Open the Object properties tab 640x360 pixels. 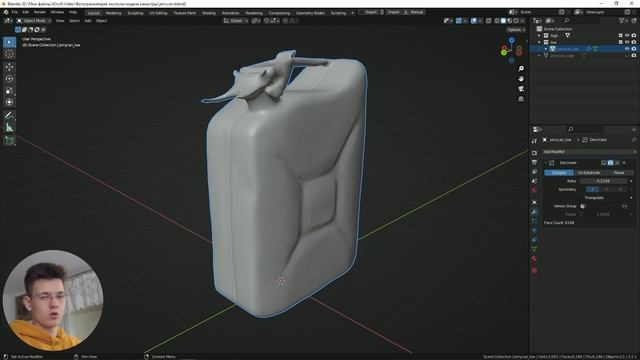point(534,202)
